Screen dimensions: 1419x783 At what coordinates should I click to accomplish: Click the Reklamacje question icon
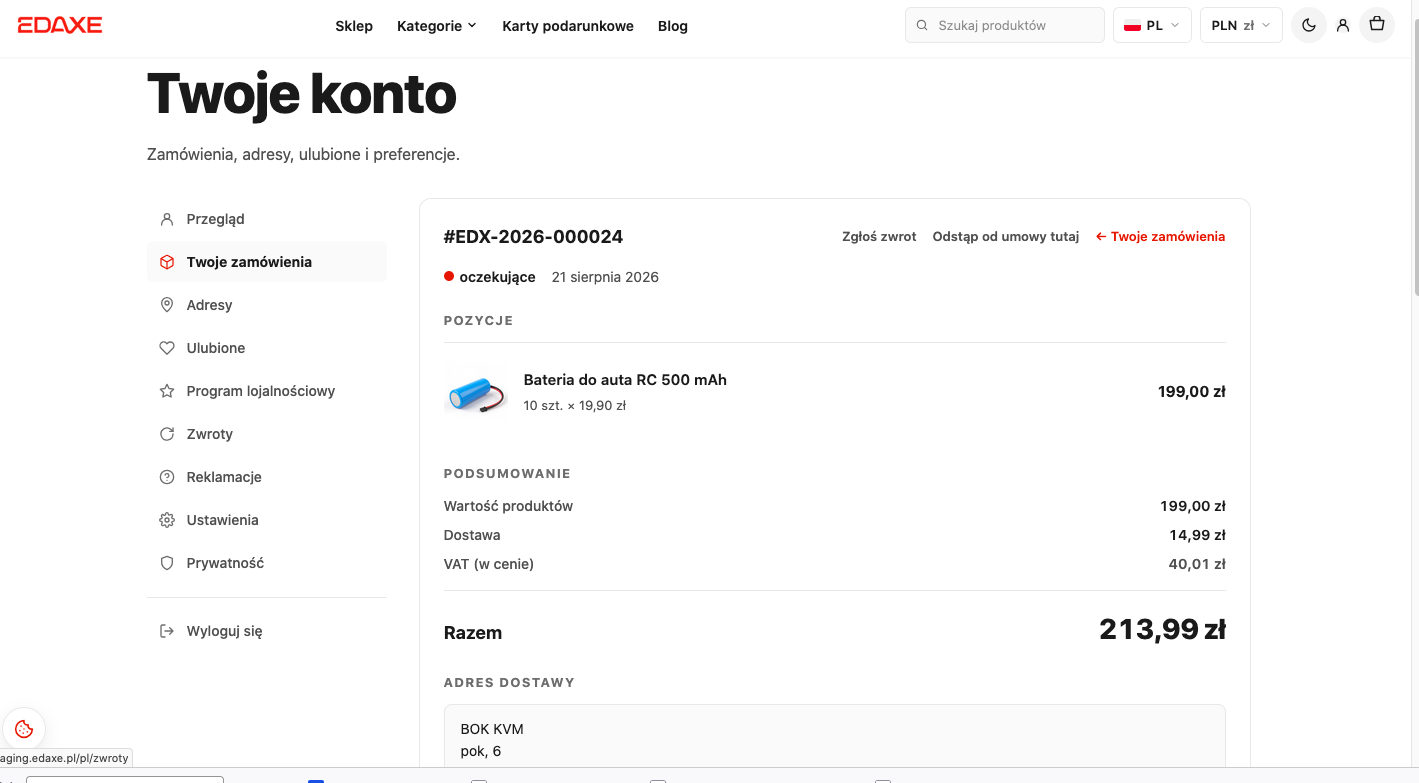click(167, 477)
